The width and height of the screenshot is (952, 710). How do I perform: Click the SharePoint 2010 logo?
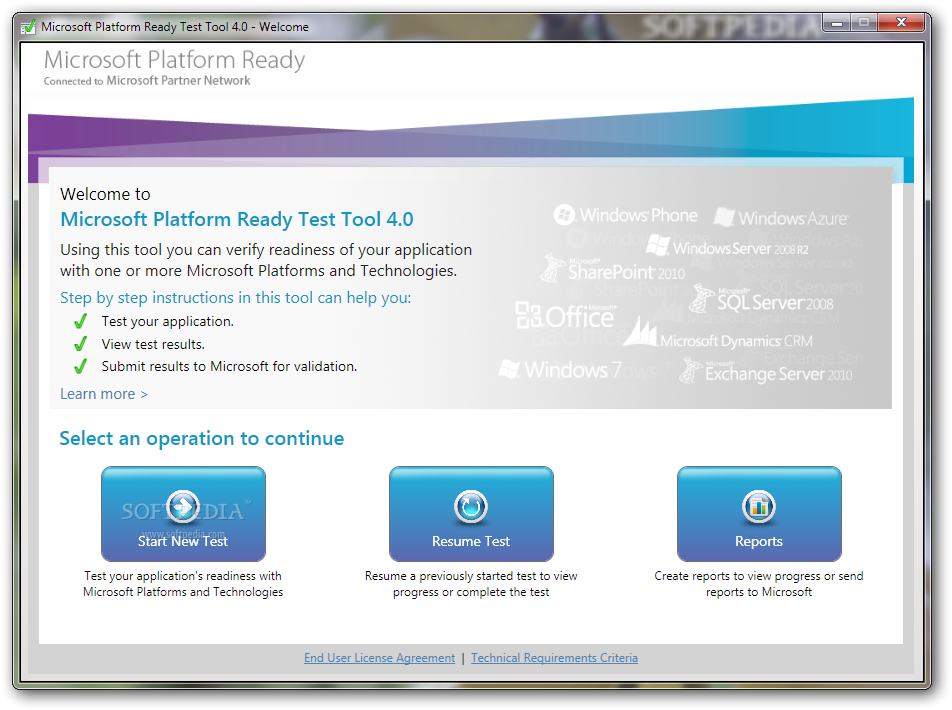(613, 270)
